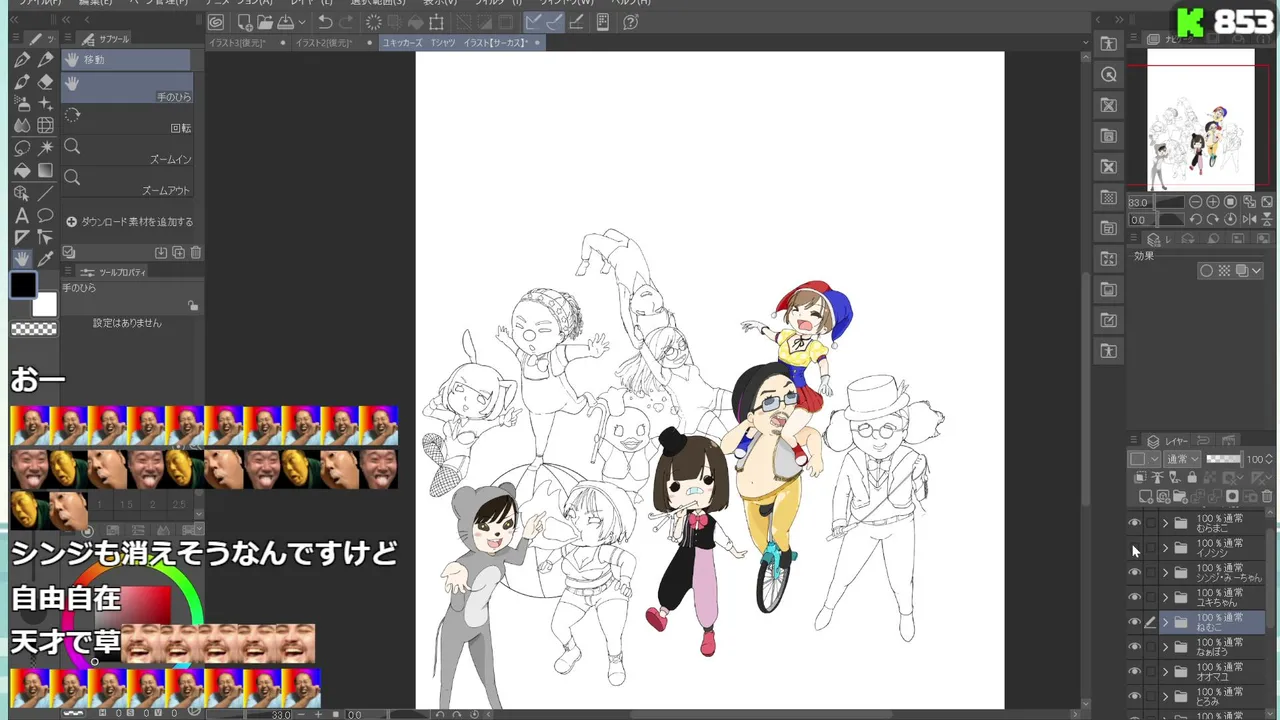
Task: Click the black main color swatch
Action: [x=23, y=286]
